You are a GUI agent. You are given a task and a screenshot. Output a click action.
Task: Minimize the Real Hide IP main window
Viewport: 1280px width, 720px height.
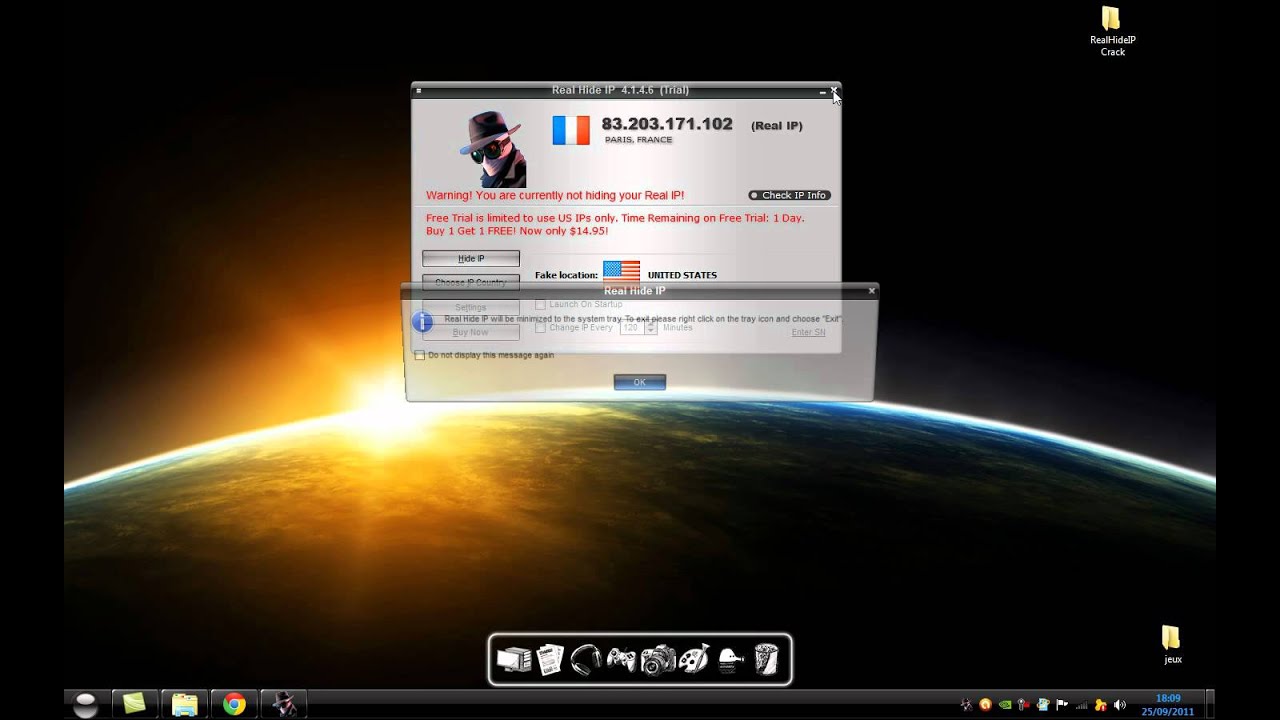pyautogui.click(x=822, y=92)
